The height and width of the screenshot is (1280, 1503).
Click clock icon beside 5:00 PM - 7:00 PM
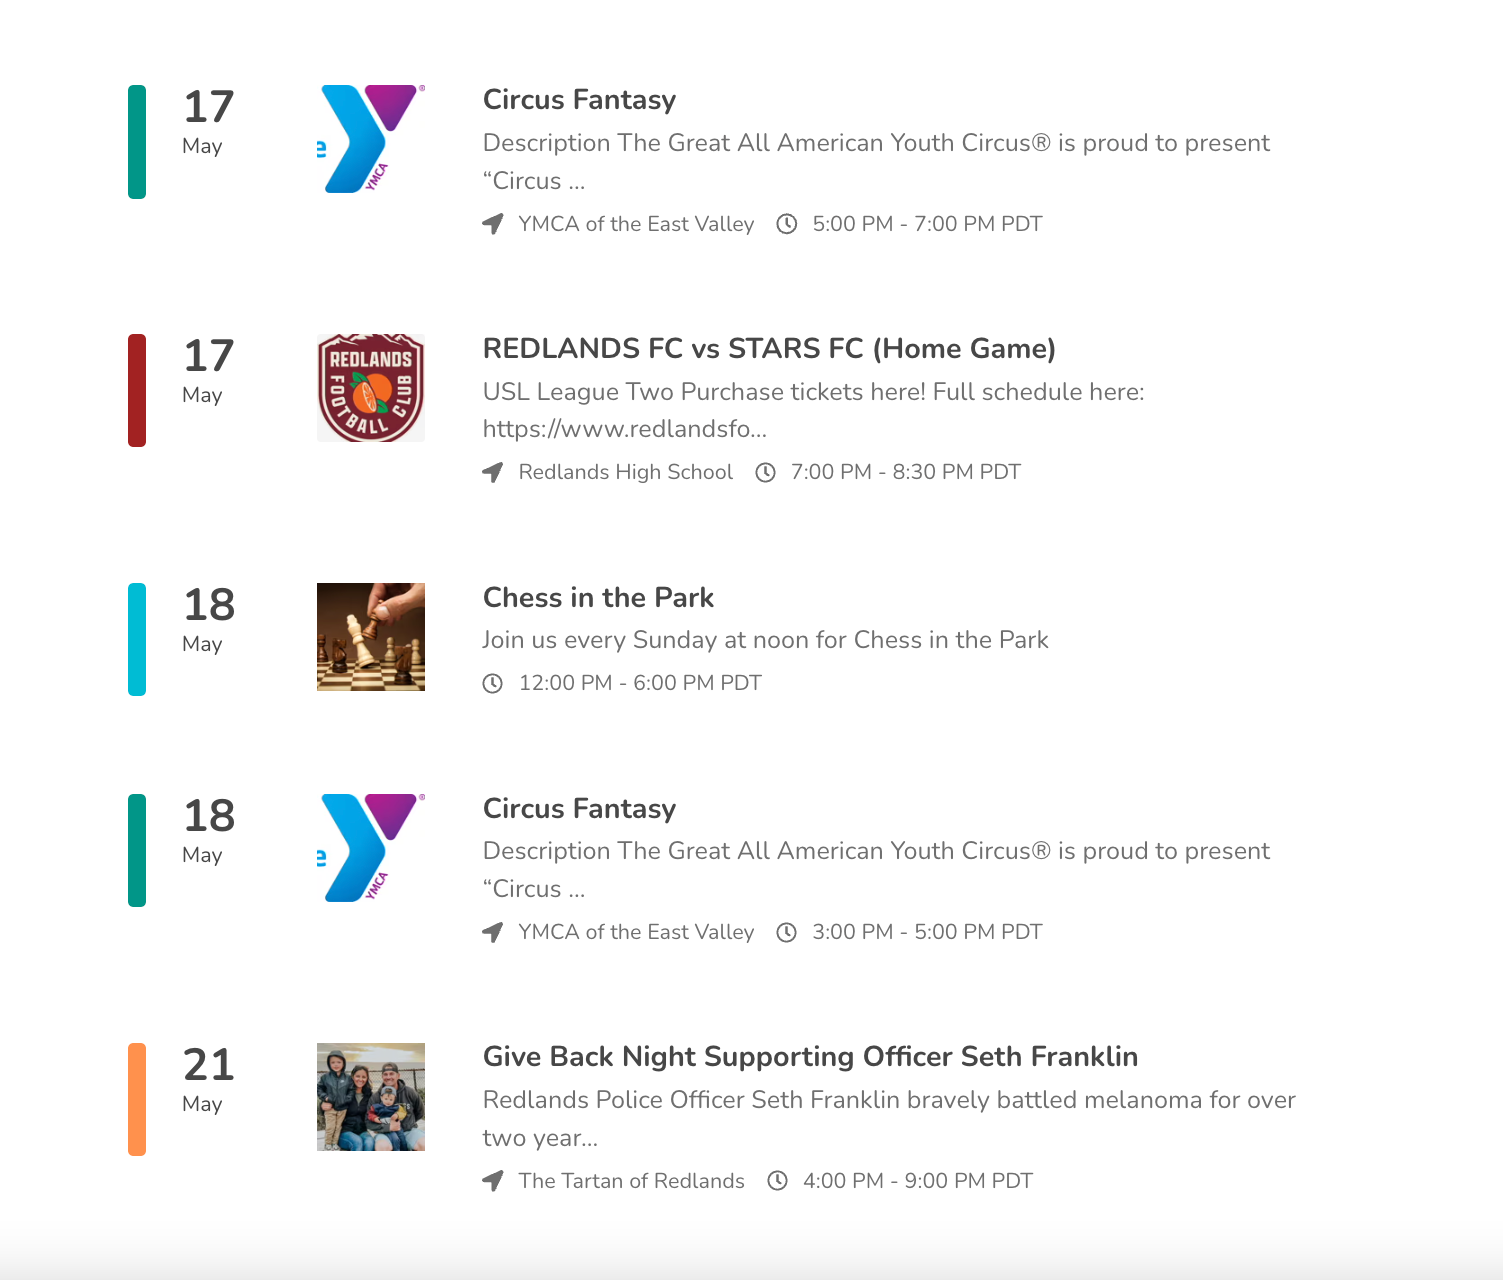pos(787,224)
